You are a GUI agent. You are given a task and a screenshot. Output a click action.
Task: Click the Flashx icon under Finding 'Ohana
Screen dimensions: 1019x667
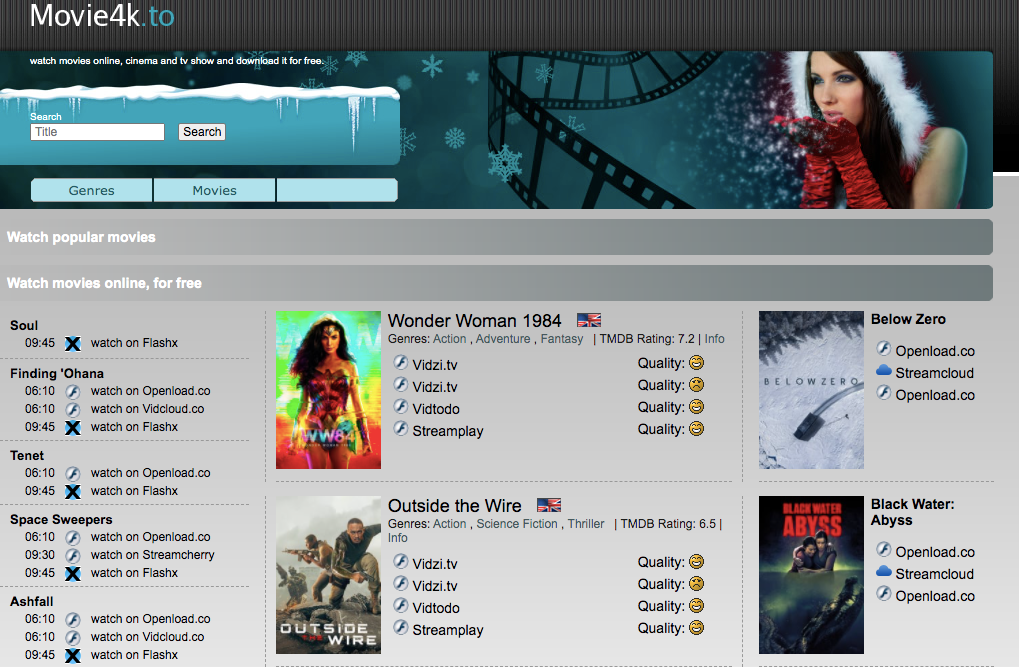tap(73, 428)
